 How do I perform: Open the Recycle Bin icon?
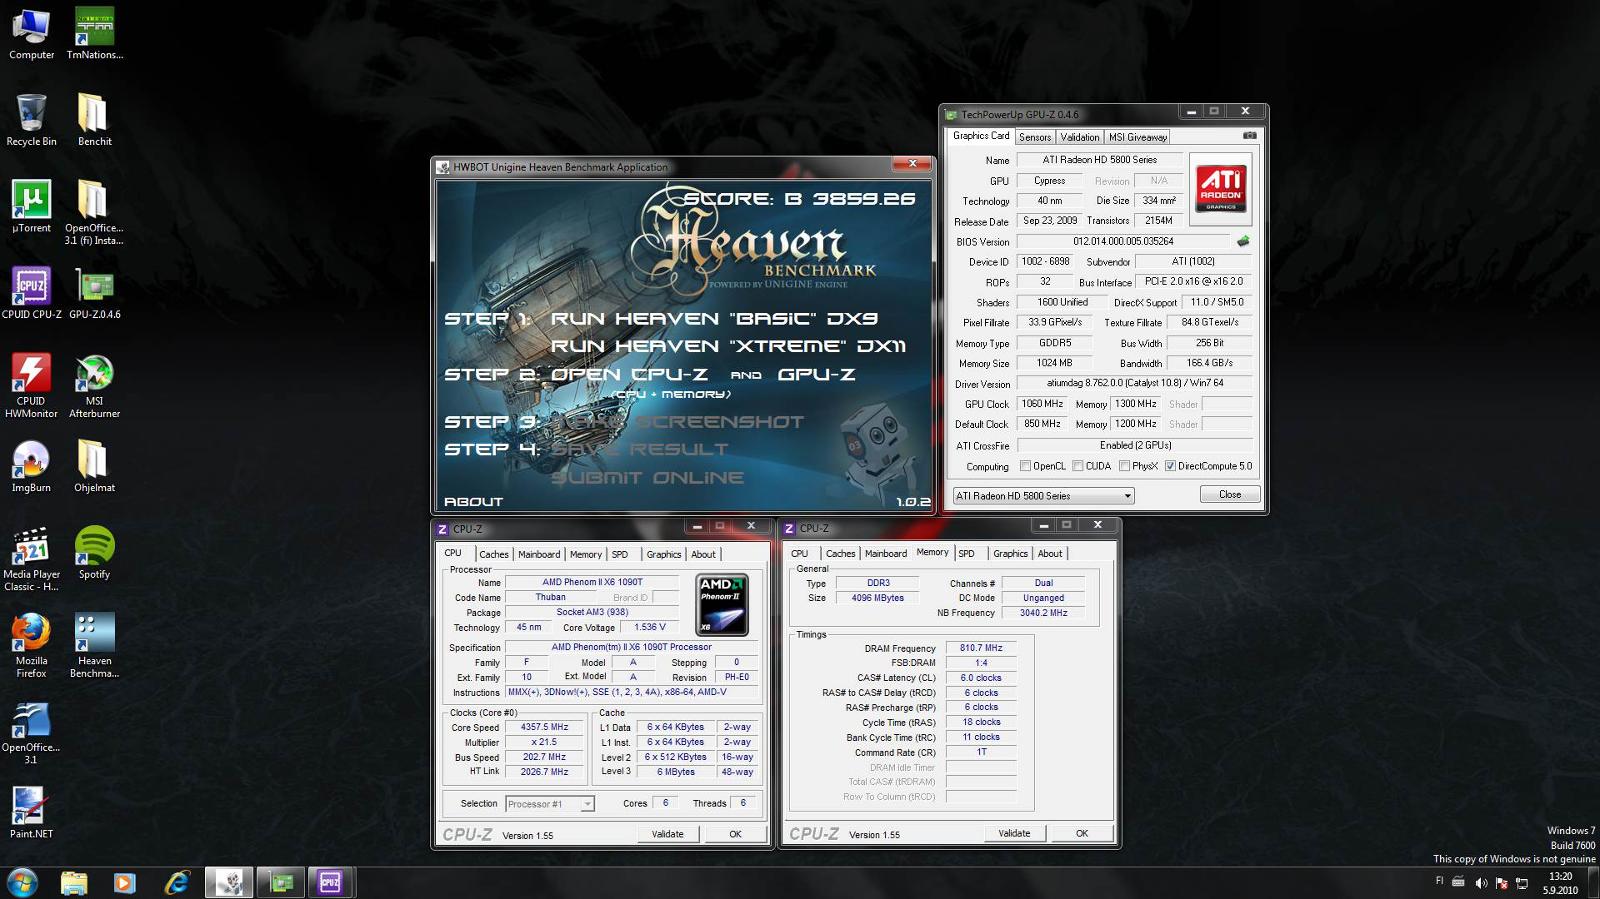(31, 120)
